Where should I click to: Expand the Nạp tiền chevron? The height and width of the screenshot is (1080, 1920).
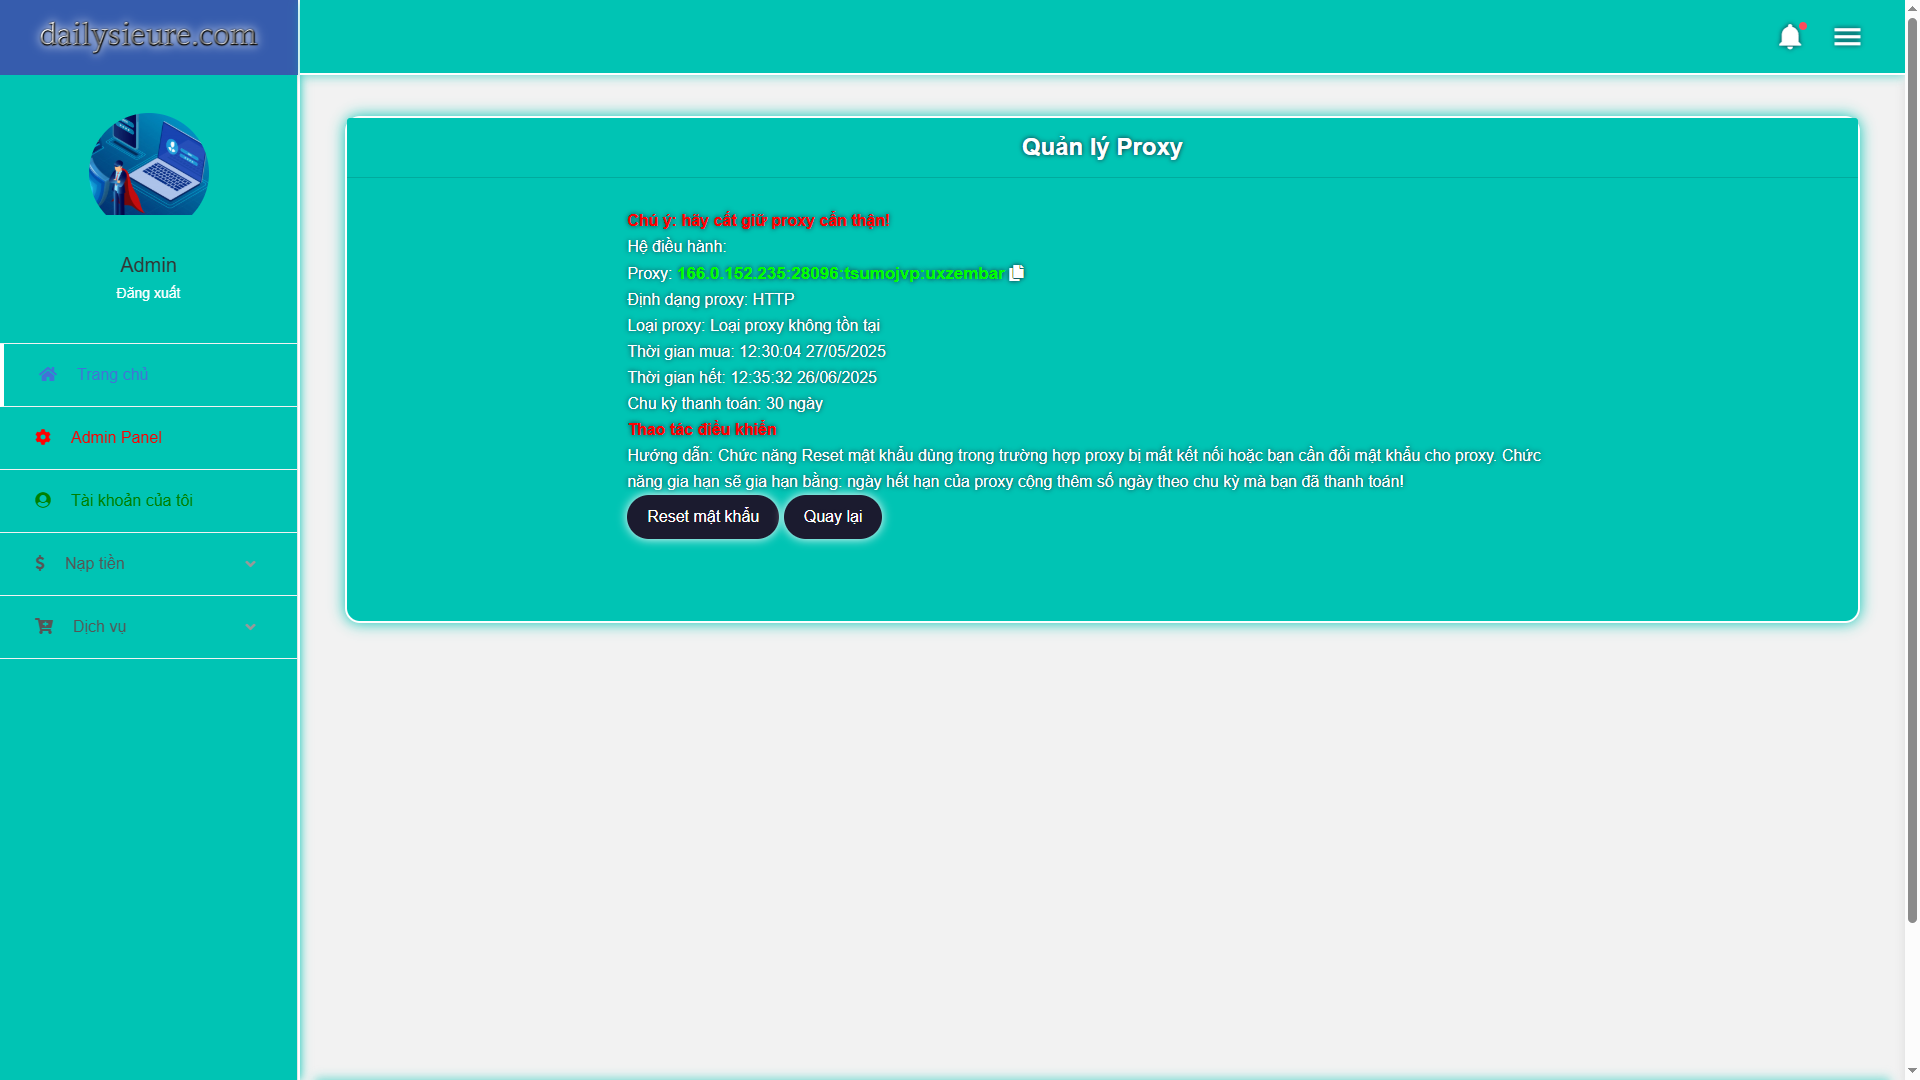pyautogui.click(x=250, y=564)
